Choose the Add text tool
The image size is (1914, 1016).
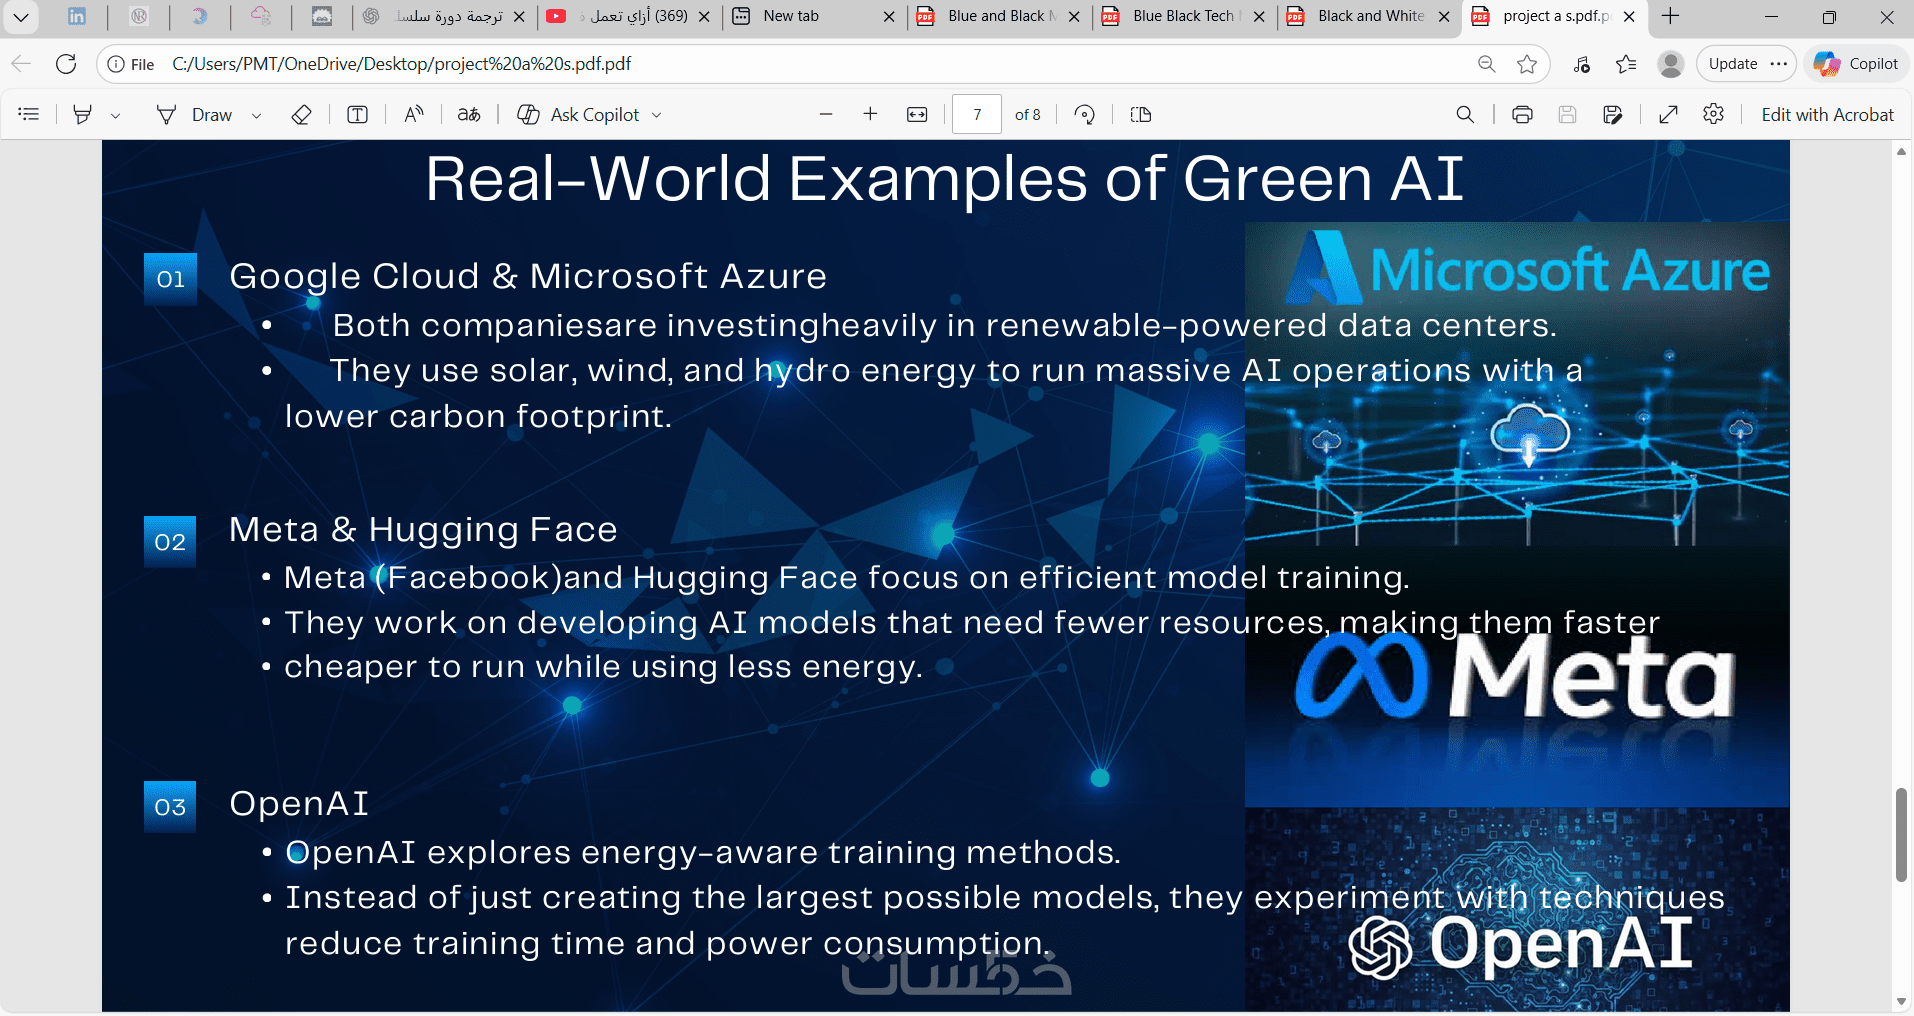357,115
